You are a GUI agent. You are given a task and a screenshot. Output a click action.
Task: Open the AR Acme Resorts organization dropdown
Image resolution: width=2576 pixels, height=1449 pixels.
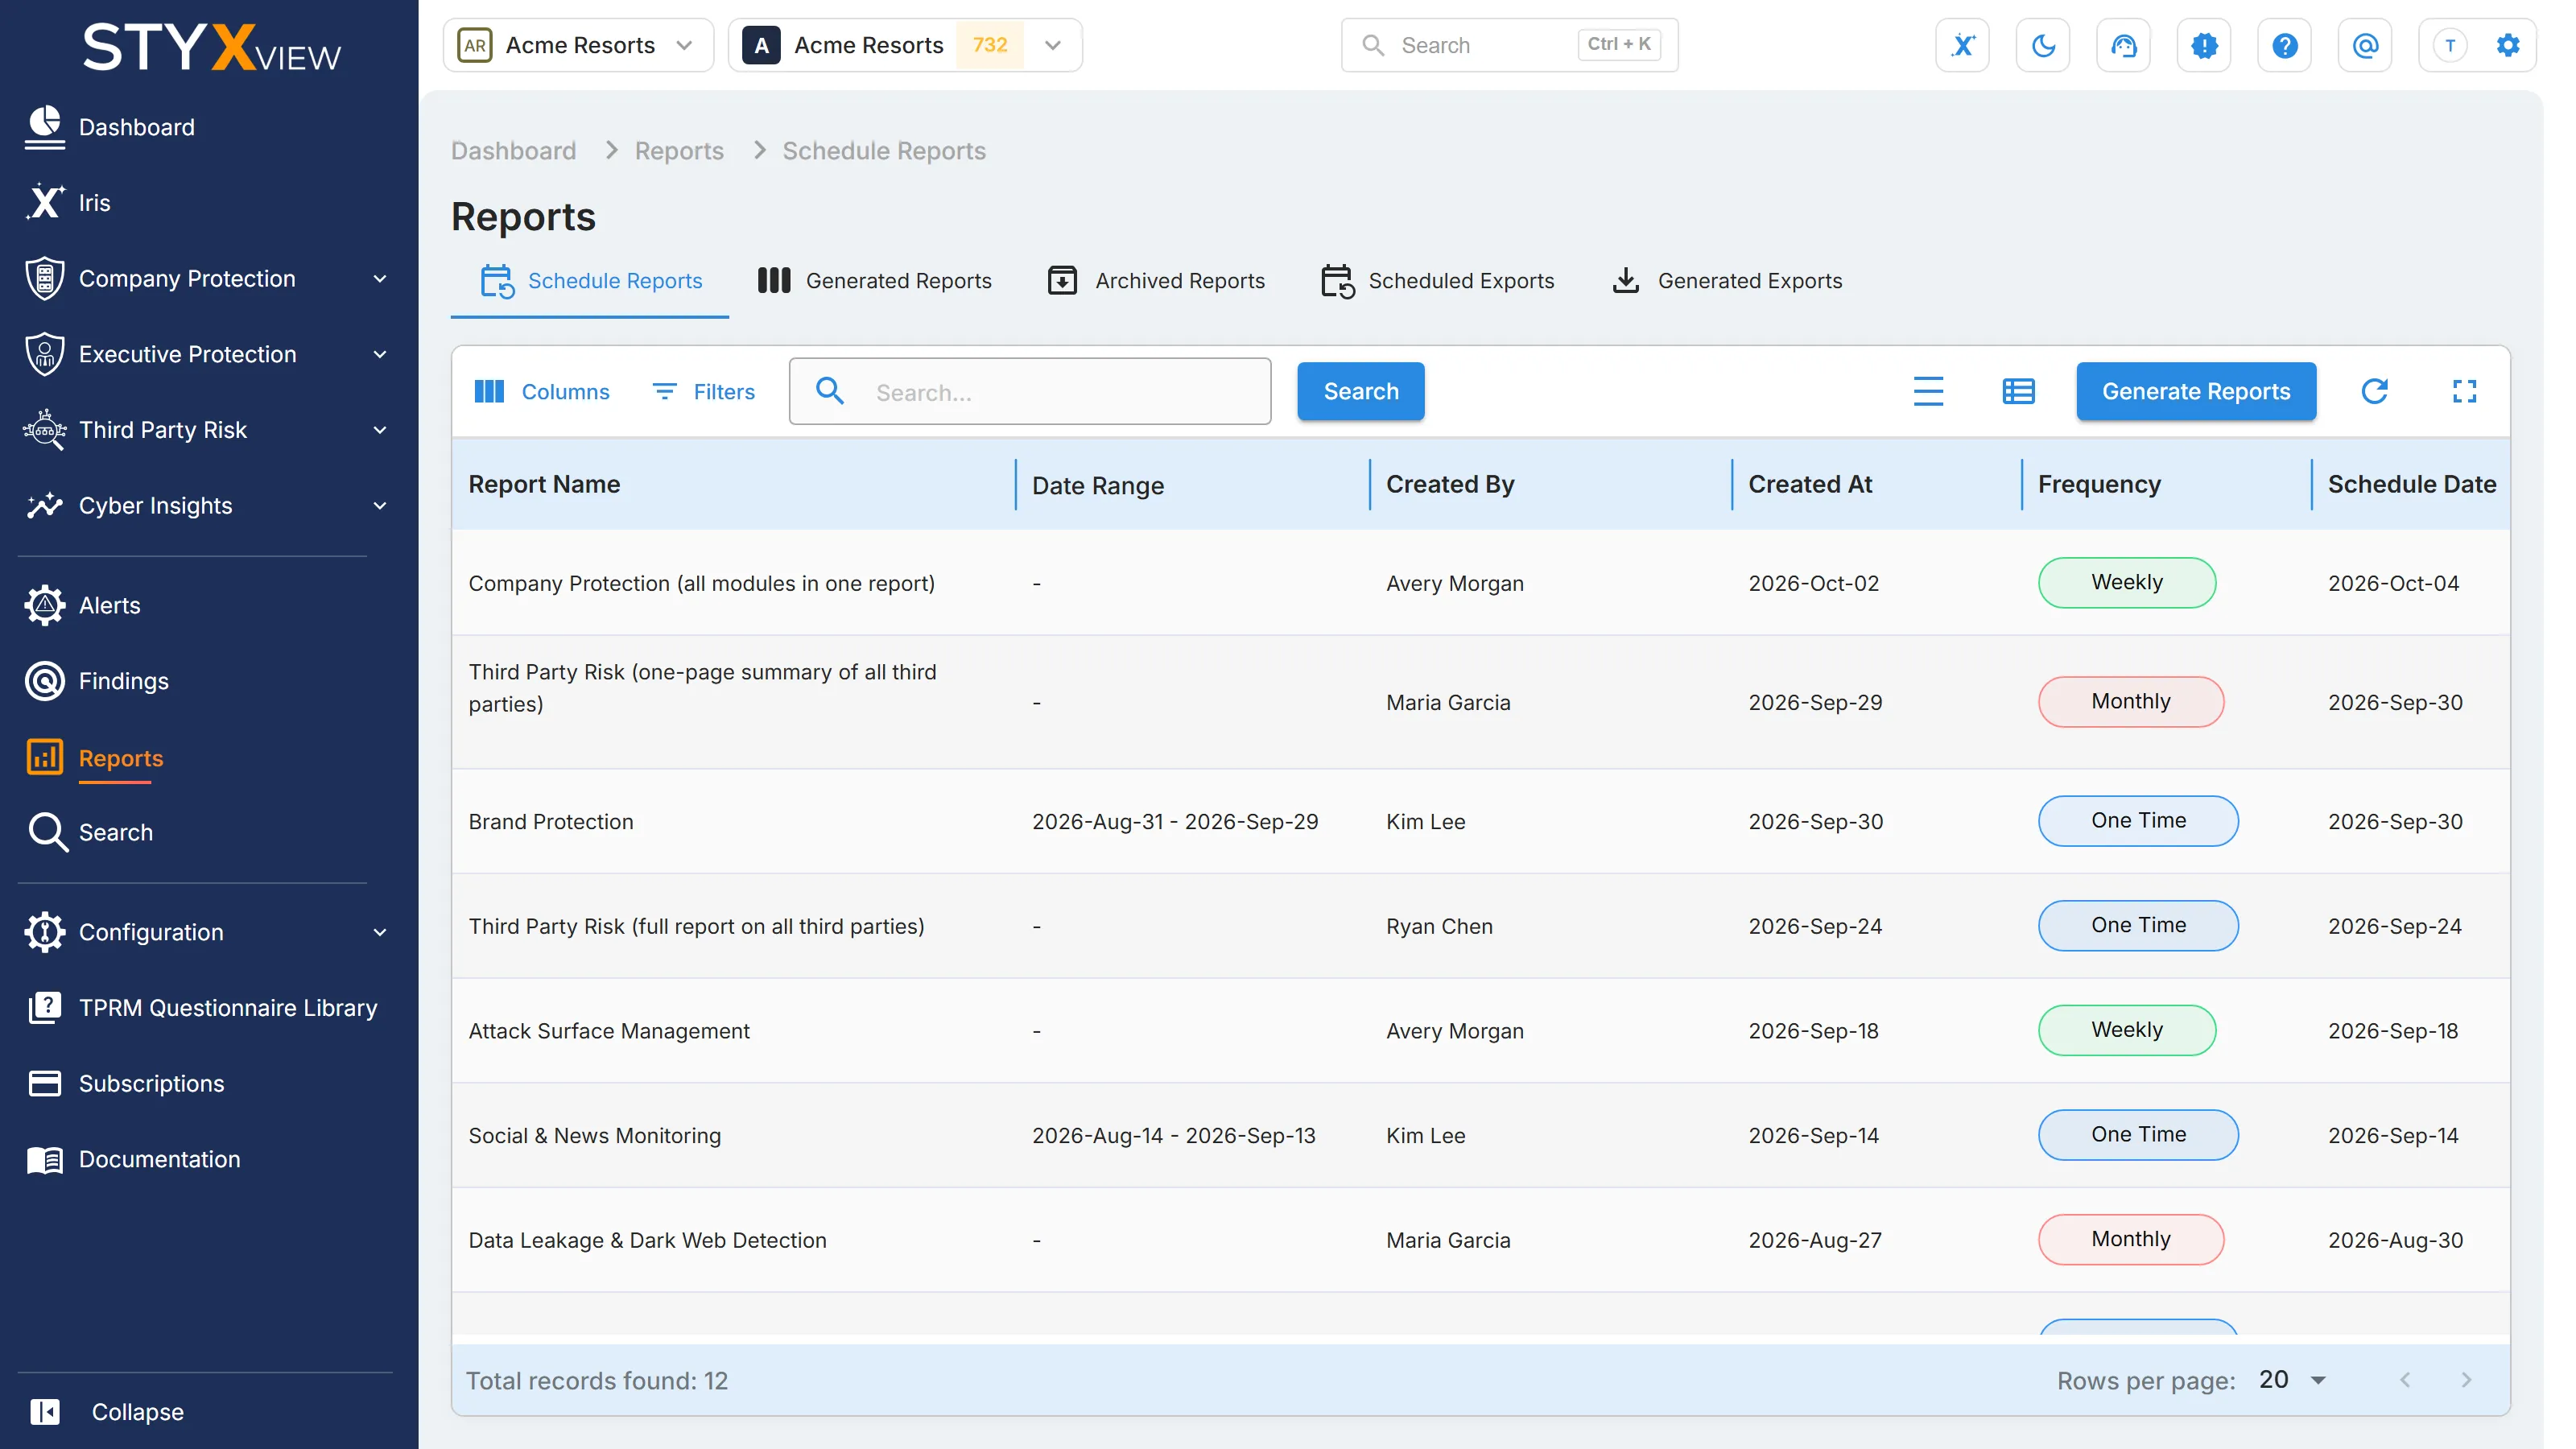pyautogui.click(x=578, y=45)
